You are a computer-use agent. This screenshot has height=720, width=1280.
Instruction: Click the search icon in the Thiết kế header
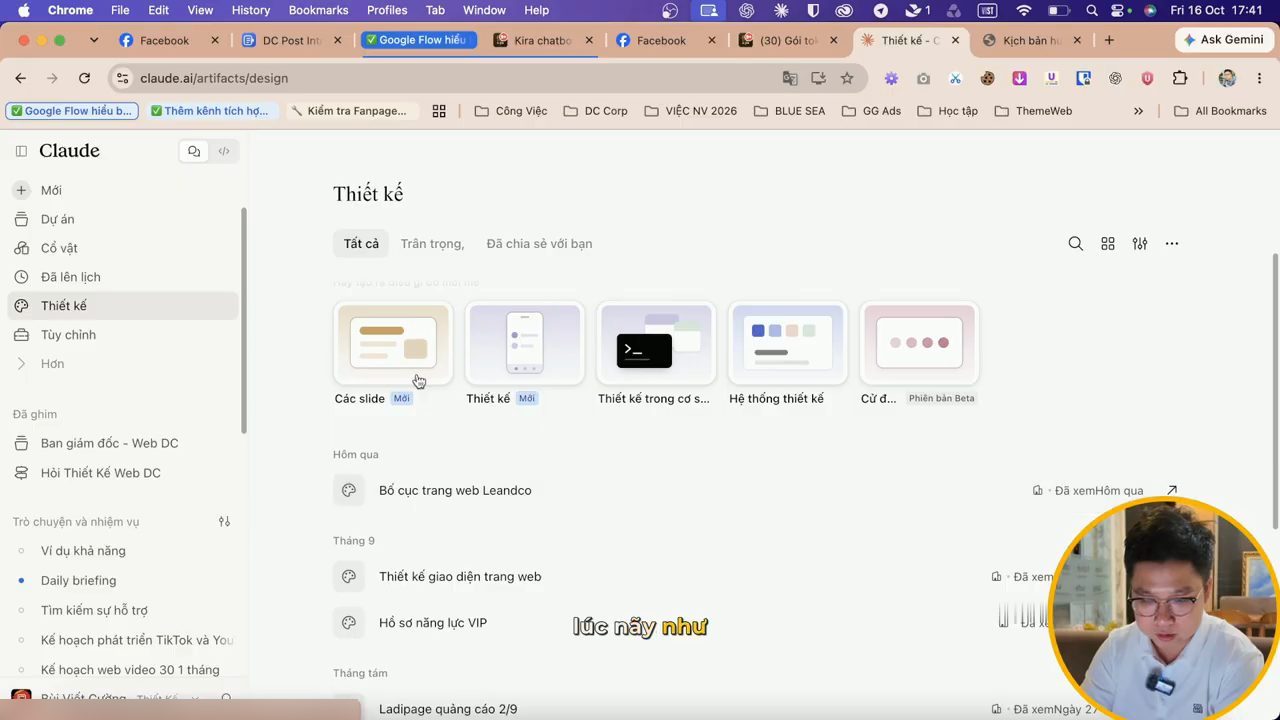pos(1075,243)
